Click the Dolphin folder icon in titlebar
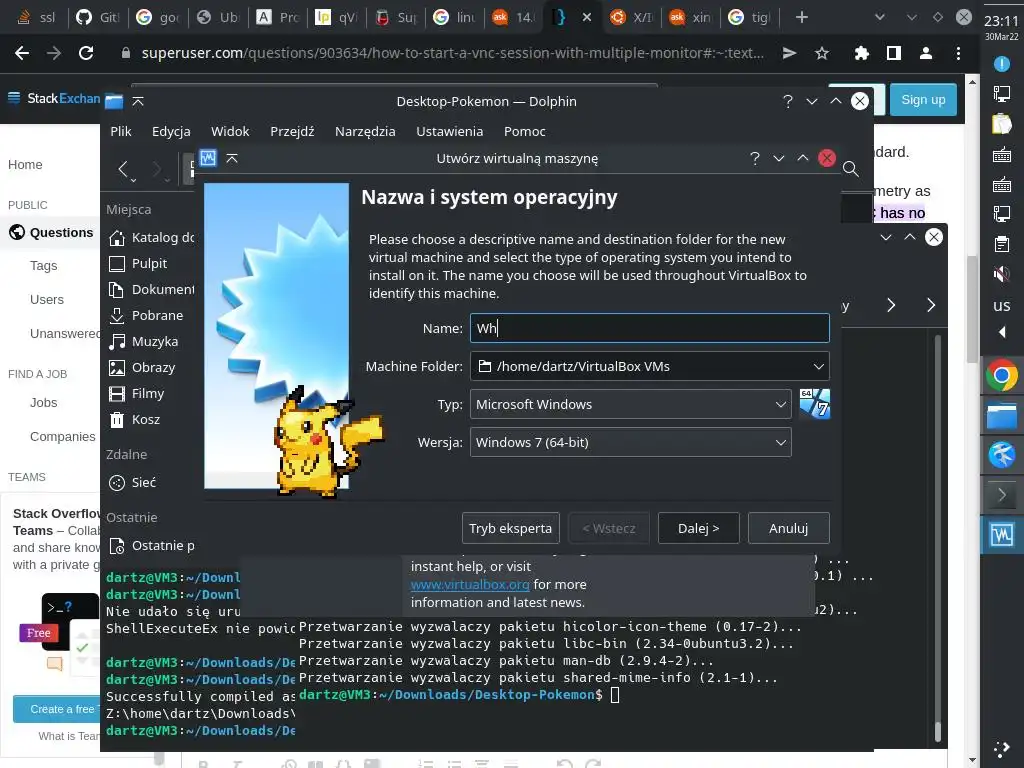1024x768 pixels. (114, 101)
